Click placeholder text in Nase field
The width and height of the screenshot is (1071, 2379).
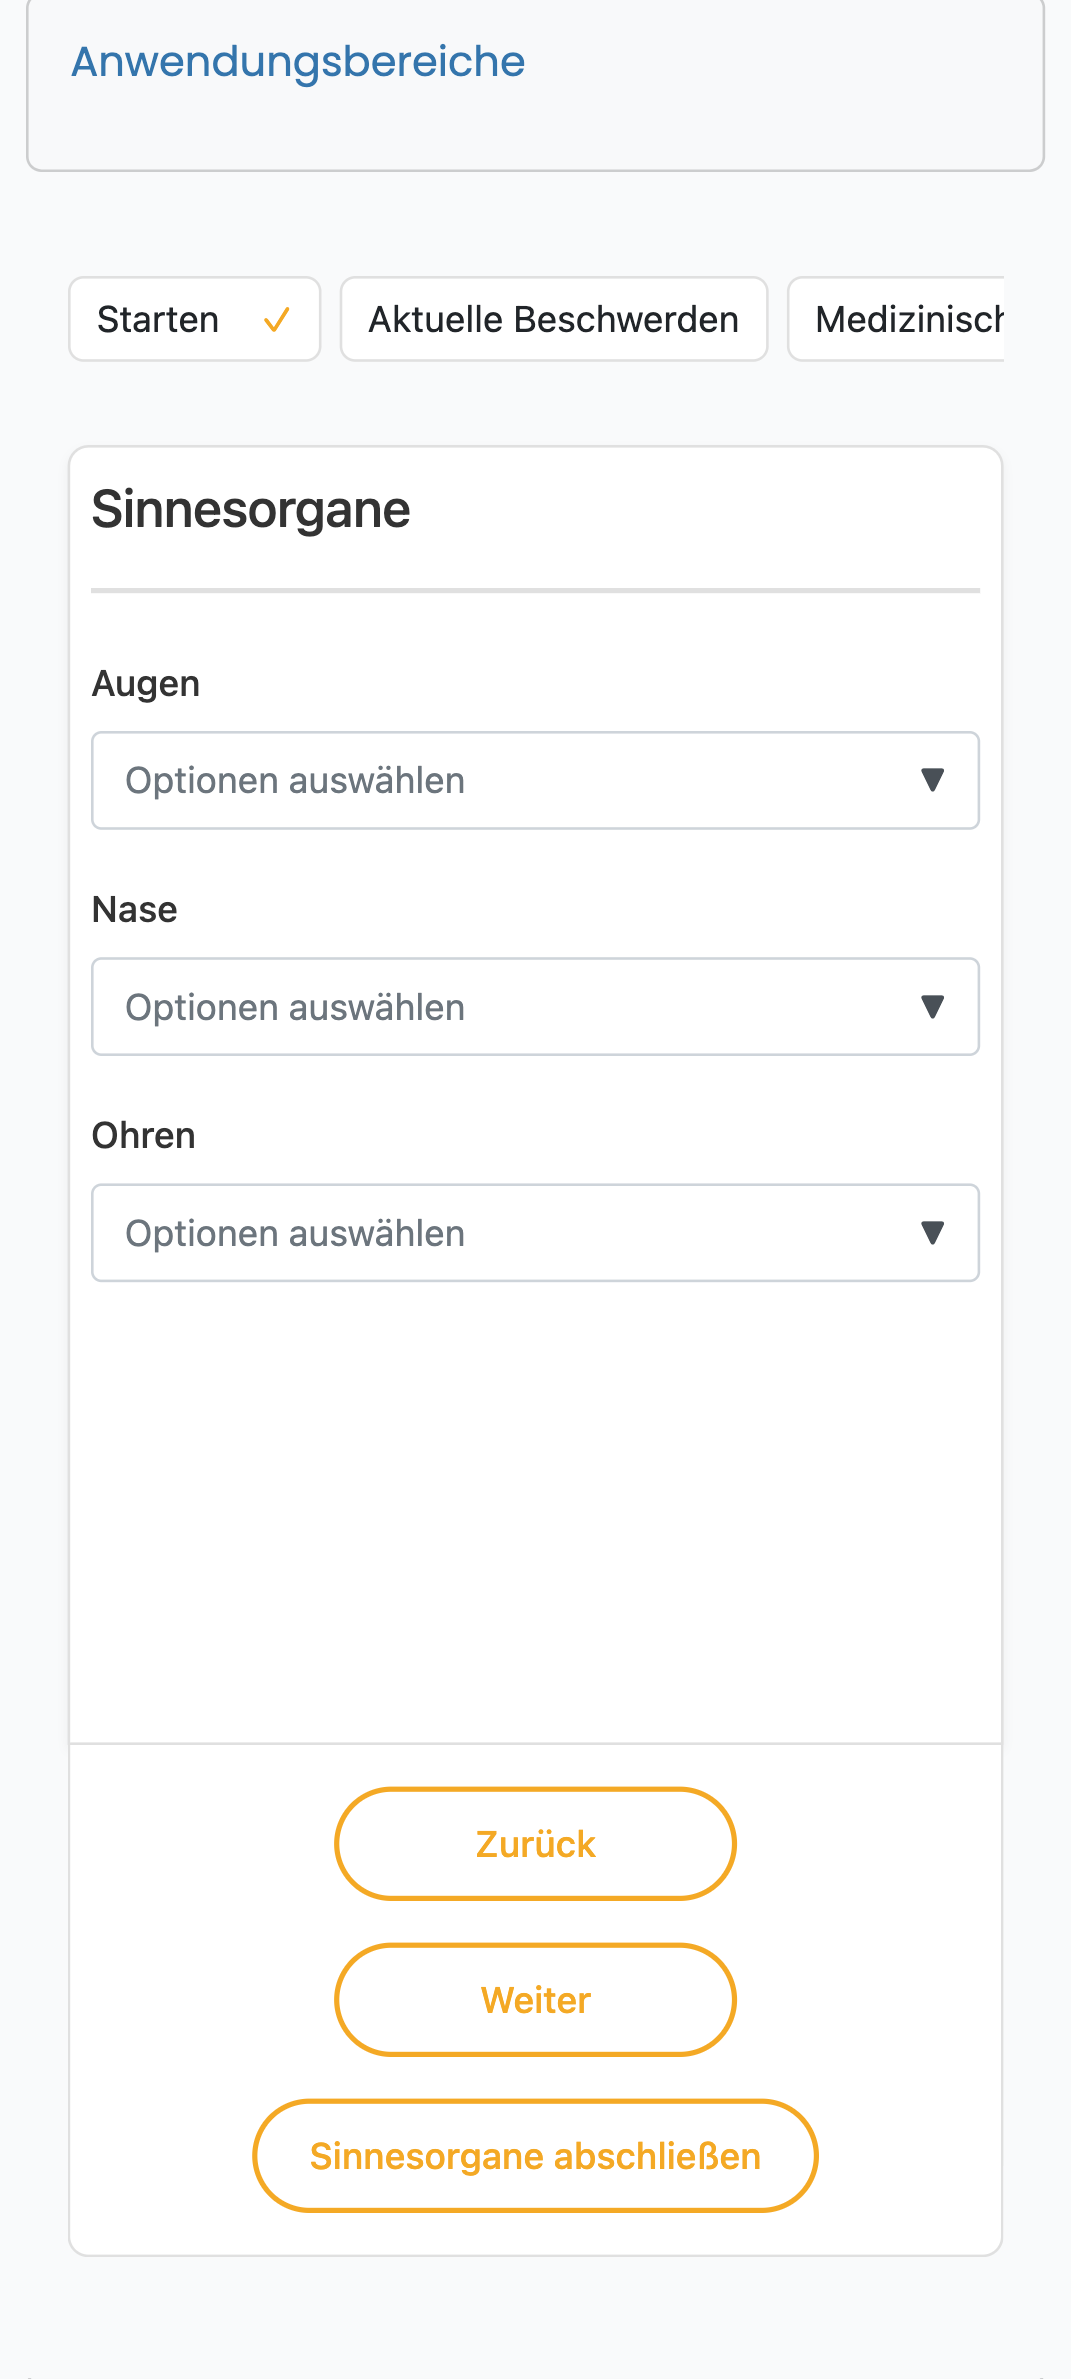(x=295, y=1008)
